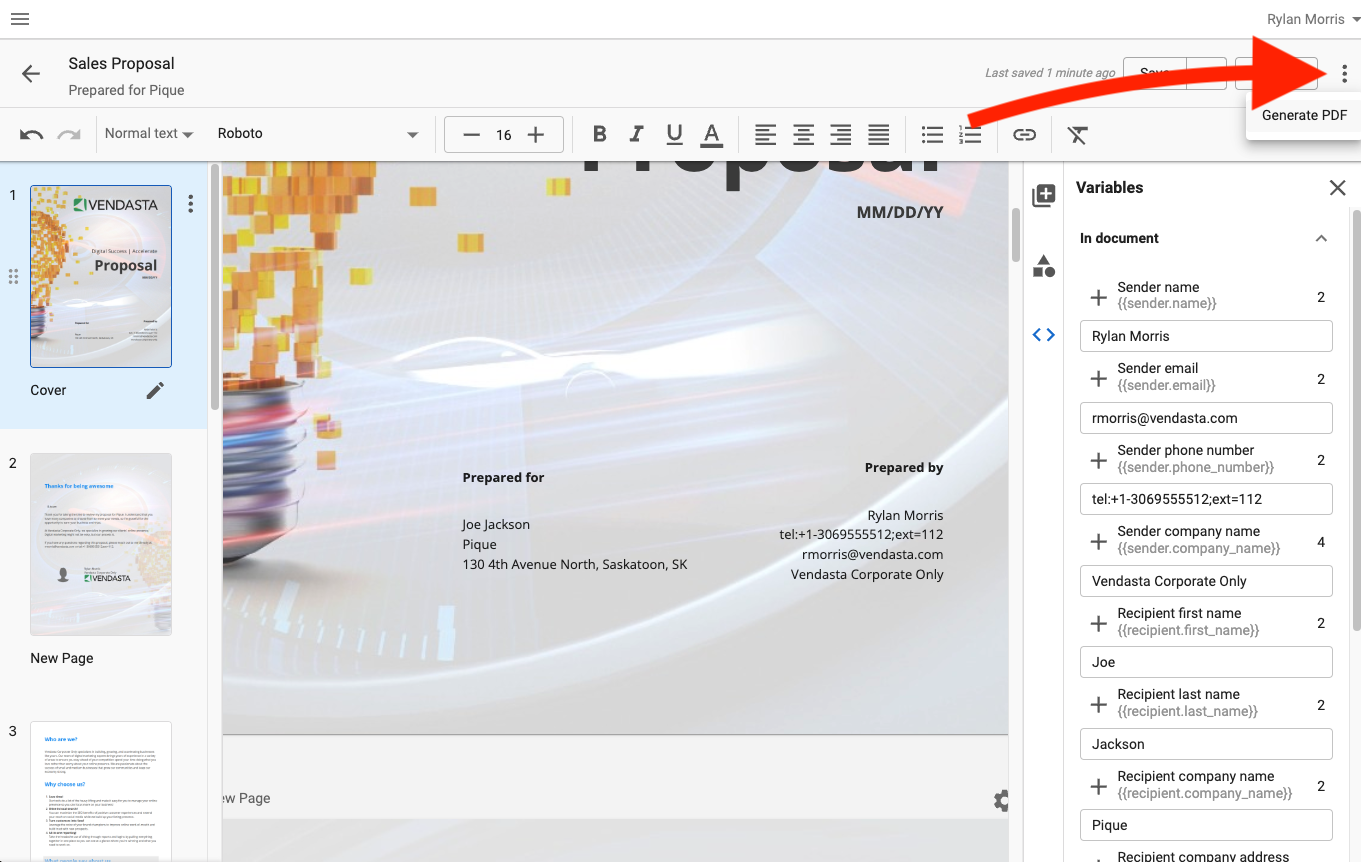
Task: Insert the Sender company name variable
Action: click(1098, 541)
